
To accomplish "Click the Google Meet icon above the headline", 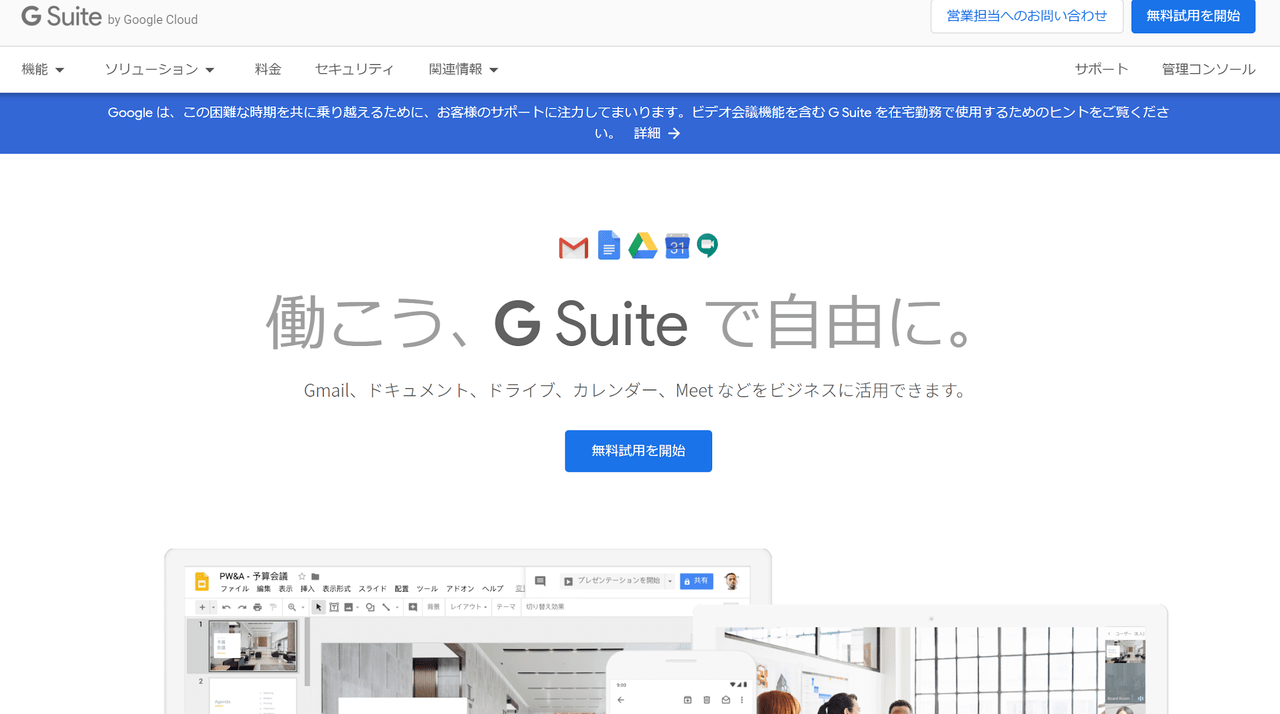I will click(708, 246).
